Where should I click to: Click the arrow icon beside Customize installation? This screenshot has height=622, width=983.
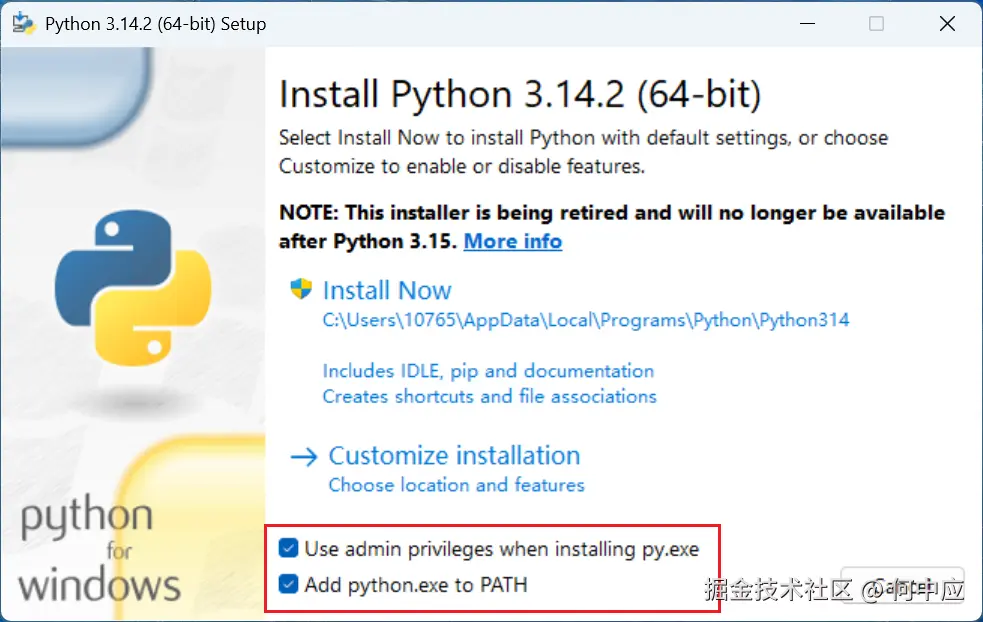(x=303, y=456)
